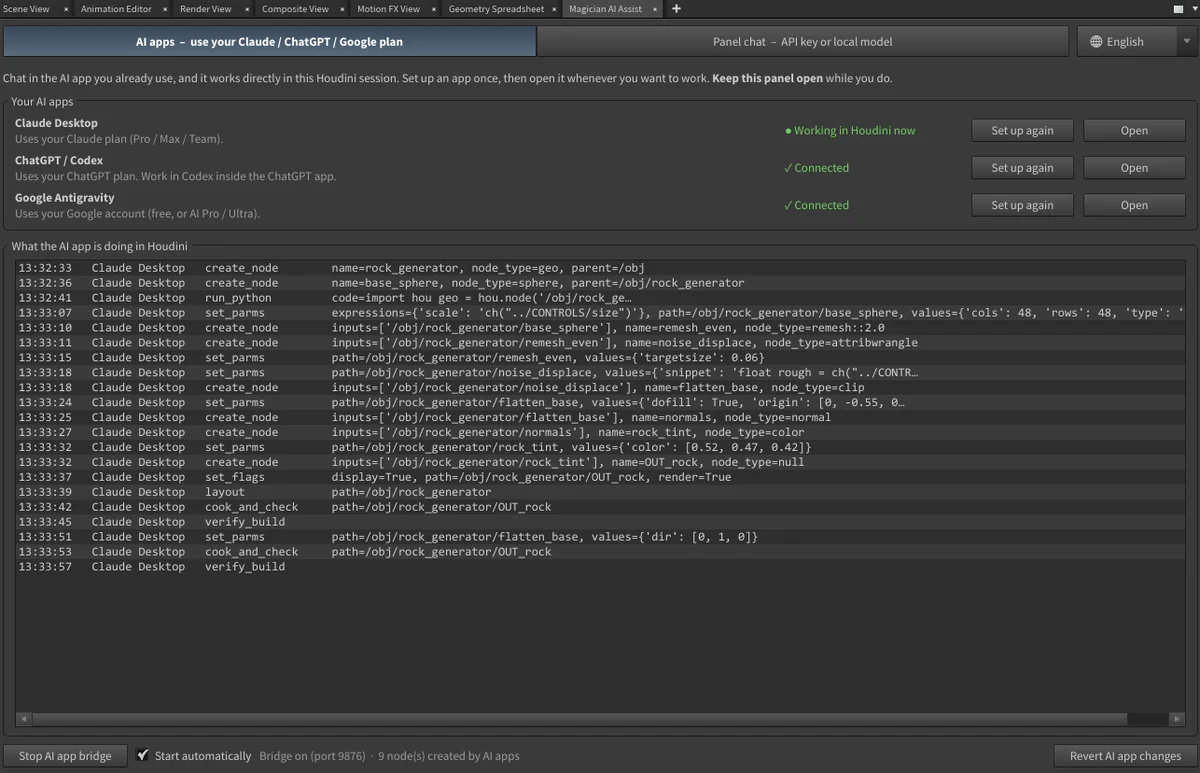
Task: Close the Geometry Spreadsheet tab
Action: (x=555, y=9)
